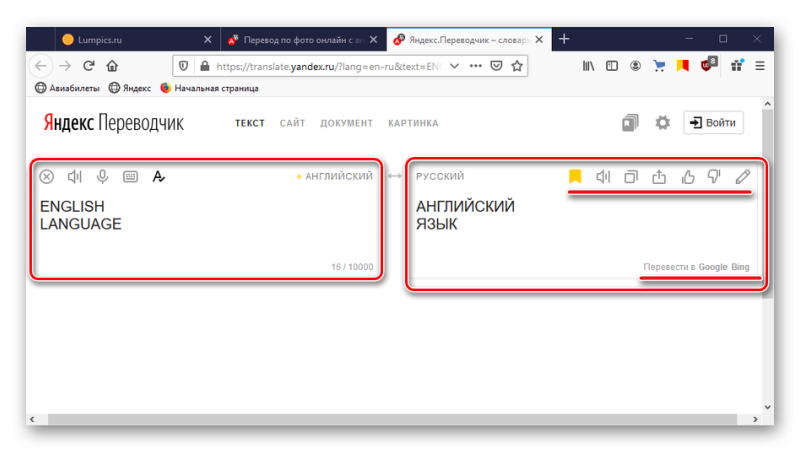Viewport: 800px width, 465px height.
Task: Show site security padlock info
Action: pyautogui.click(x=205, y=66)
